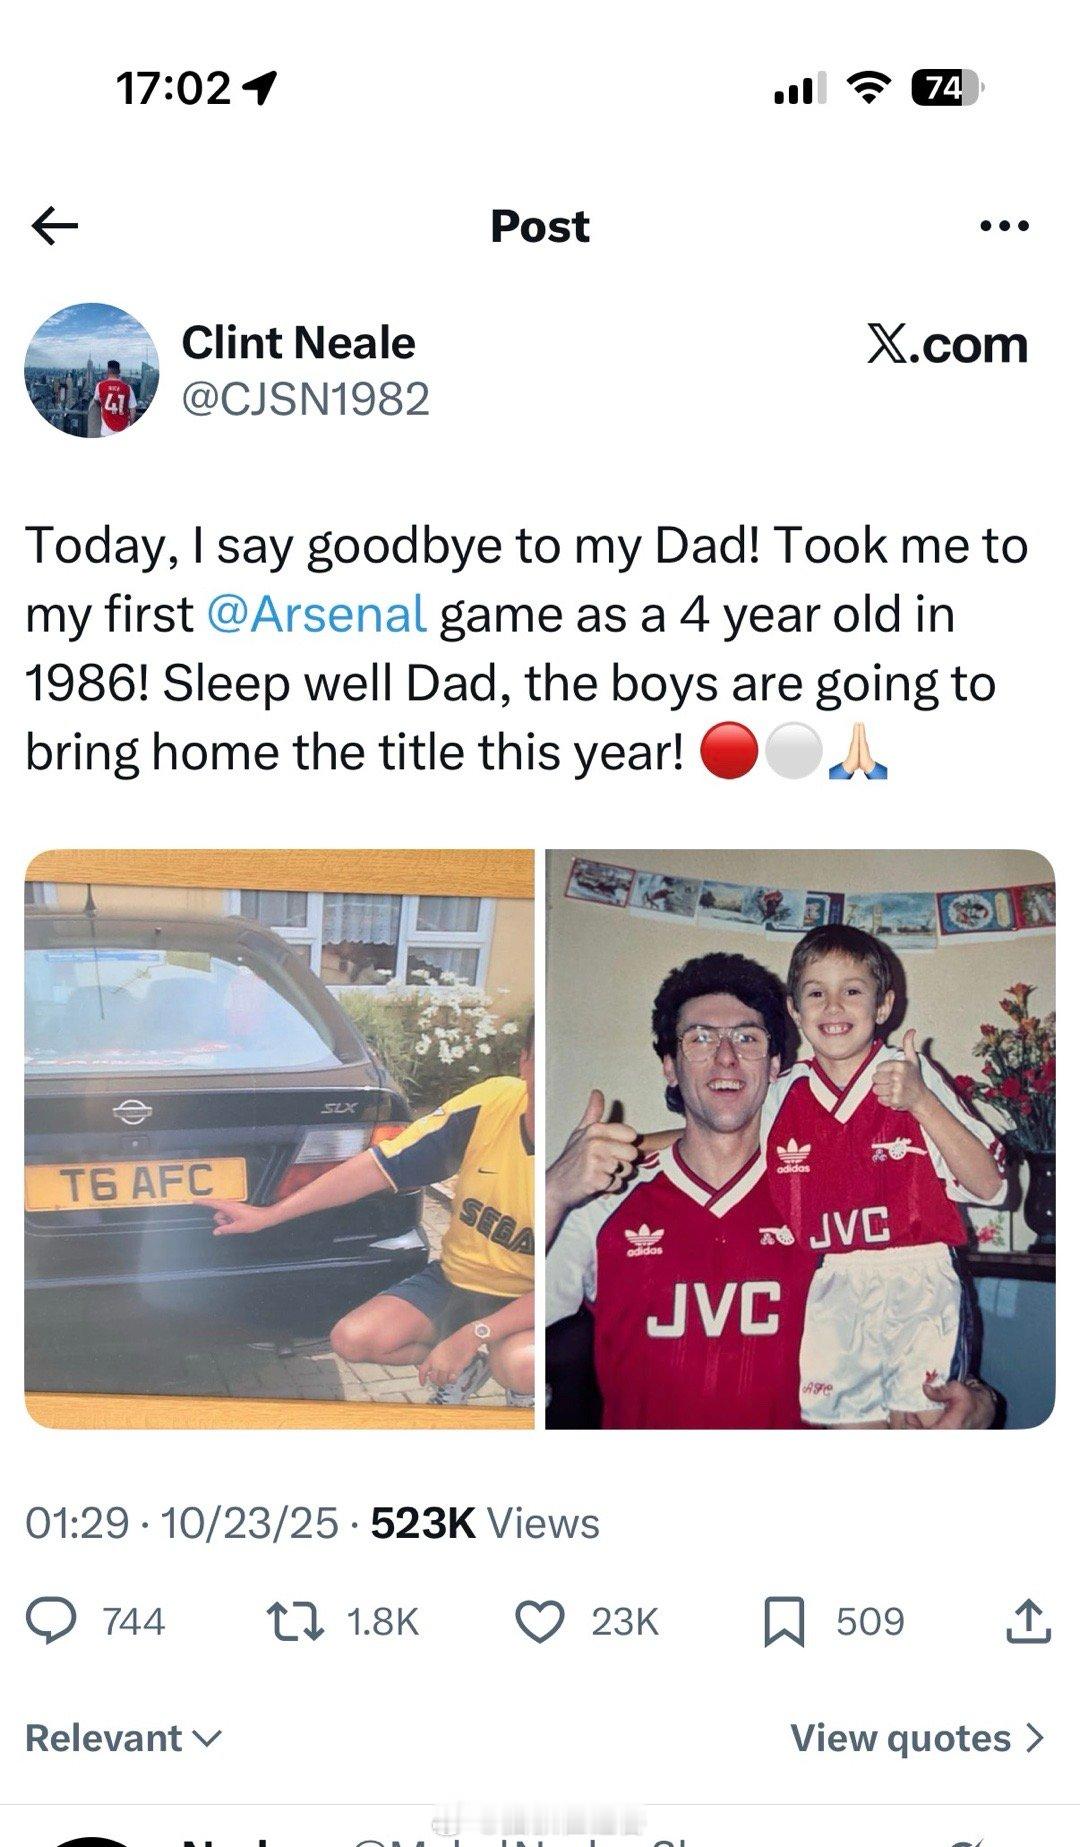1080x1847 pixels.
Task: Tap the 17:02 clock in status bar
Action: (174, 89)
